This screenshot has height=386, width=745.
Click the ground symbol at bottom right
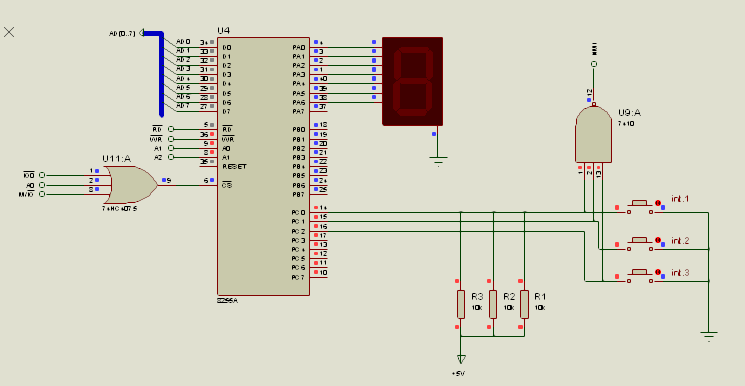708,336
